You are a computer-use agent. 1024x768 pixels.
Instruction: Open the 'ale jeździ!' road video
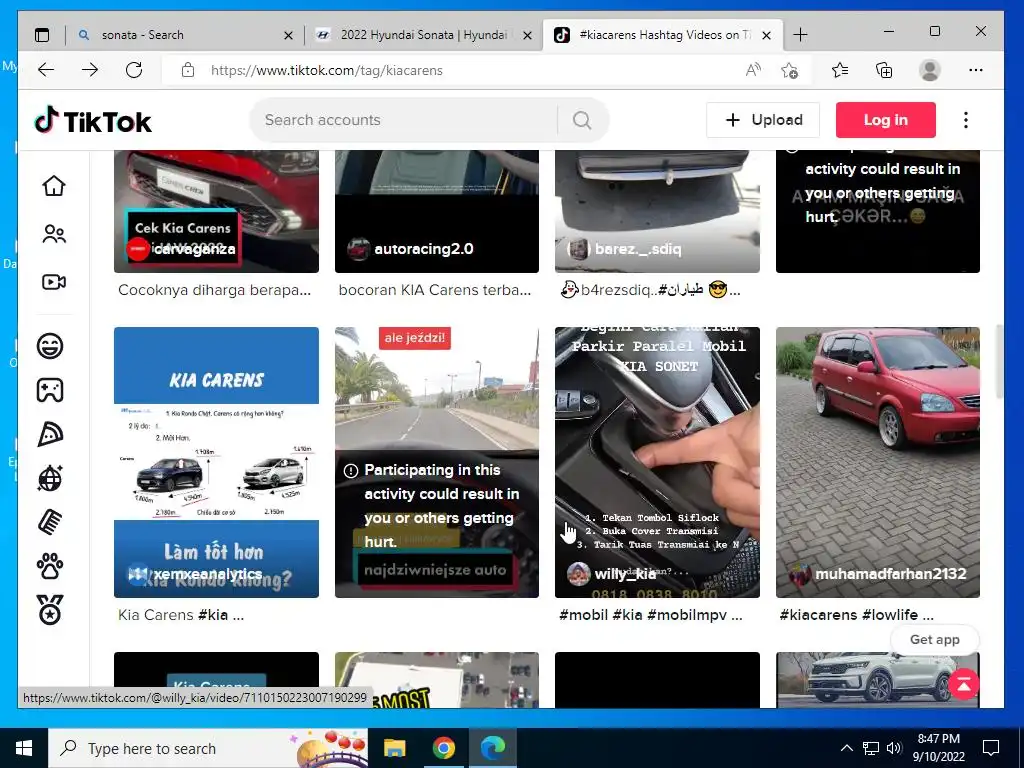pyautogui.click(x=437, y=462)
